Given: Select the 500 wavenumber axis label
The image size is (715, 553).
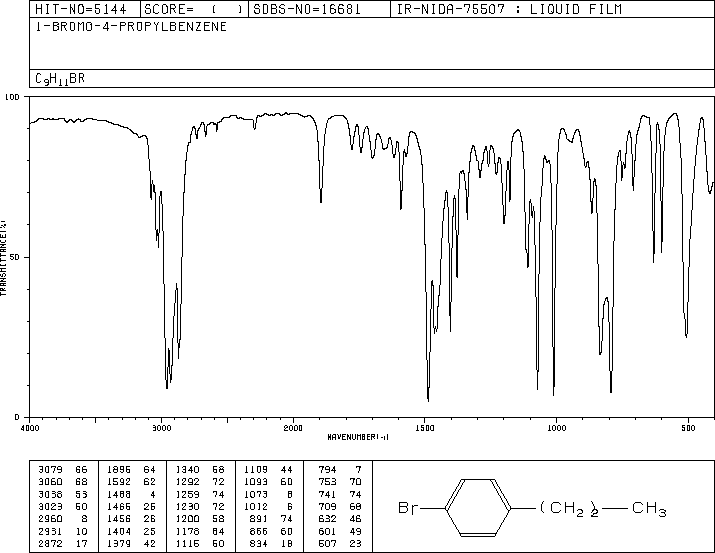Looking at the screenshot, I should 688,428.
